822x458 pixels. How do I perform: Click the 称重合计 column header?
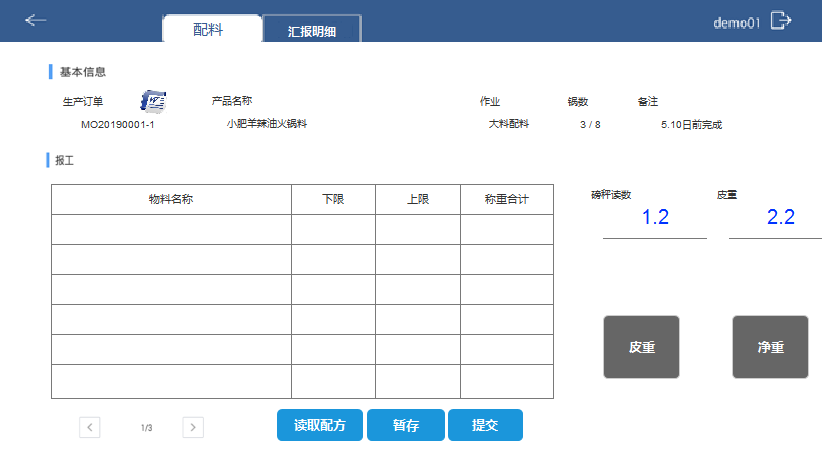[506, 200]
